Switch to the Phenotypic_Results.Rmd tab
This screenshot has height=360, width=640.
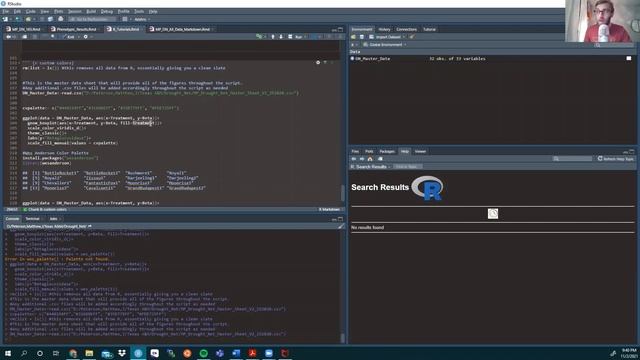click(x=76, y=29)
